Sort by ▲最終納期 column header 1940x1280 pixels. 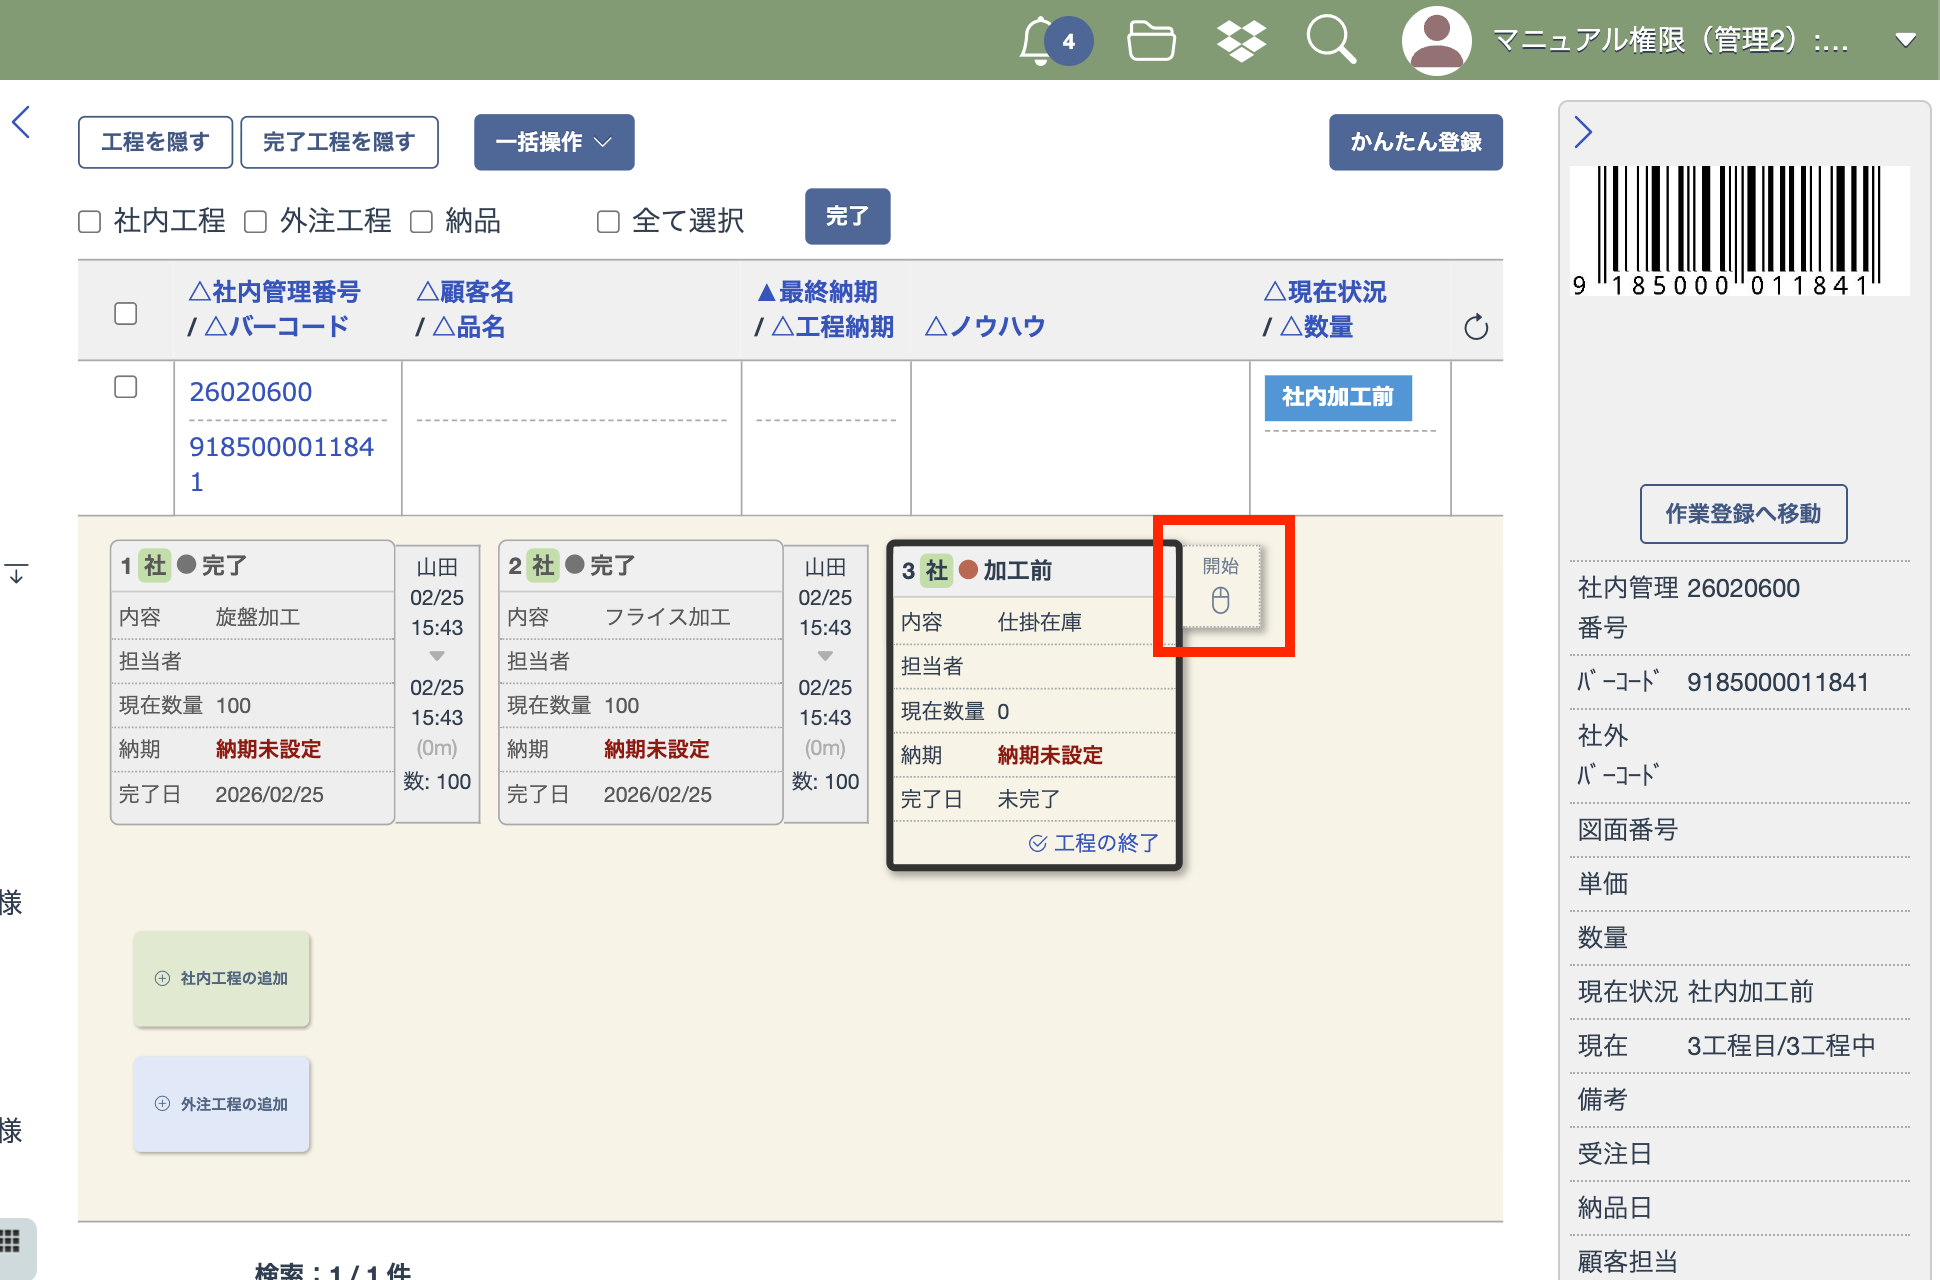(817, 292)
